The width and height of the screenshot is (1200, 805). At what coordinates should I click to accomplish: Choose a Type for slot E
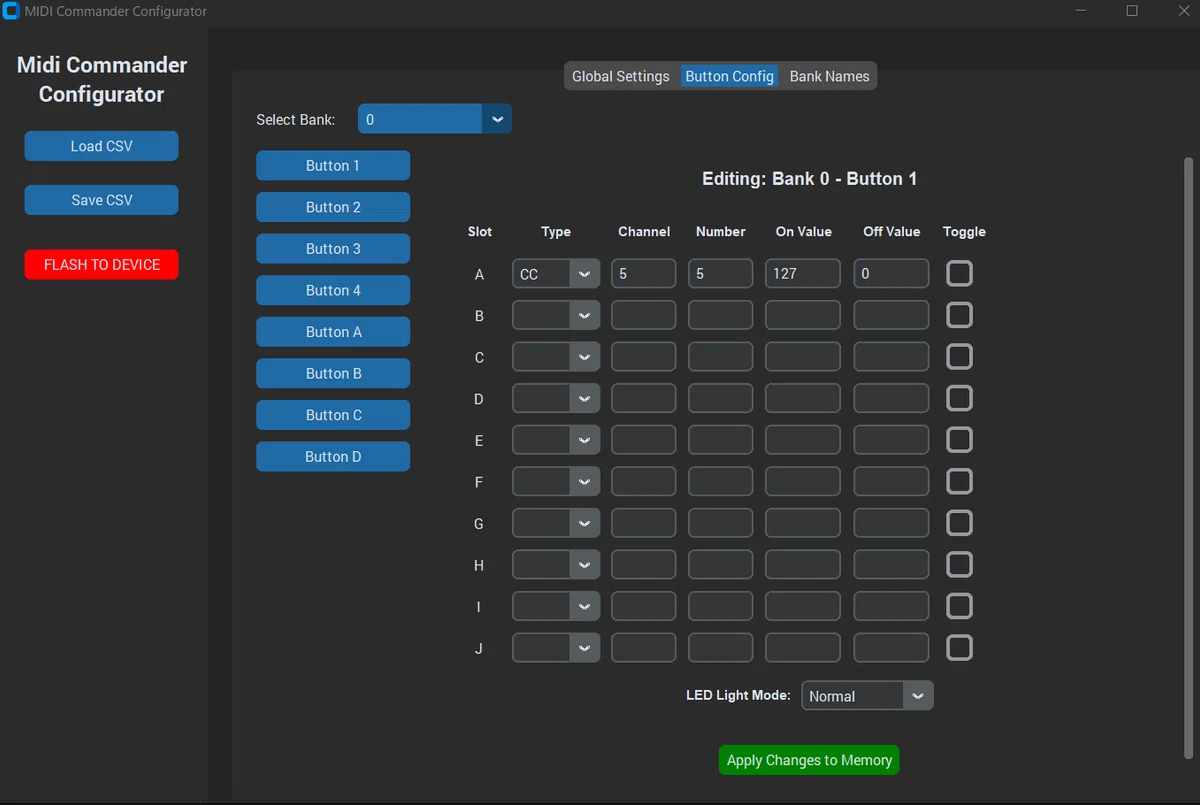click(556, 439)
